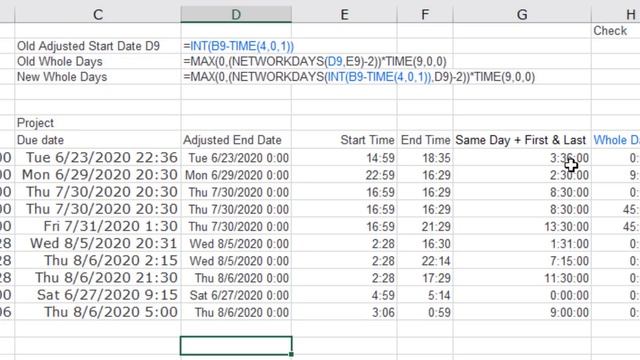Select the New Whole Days NETWORKDAYS(INT(...)) formula
The image size is (640, 360).
359,77
